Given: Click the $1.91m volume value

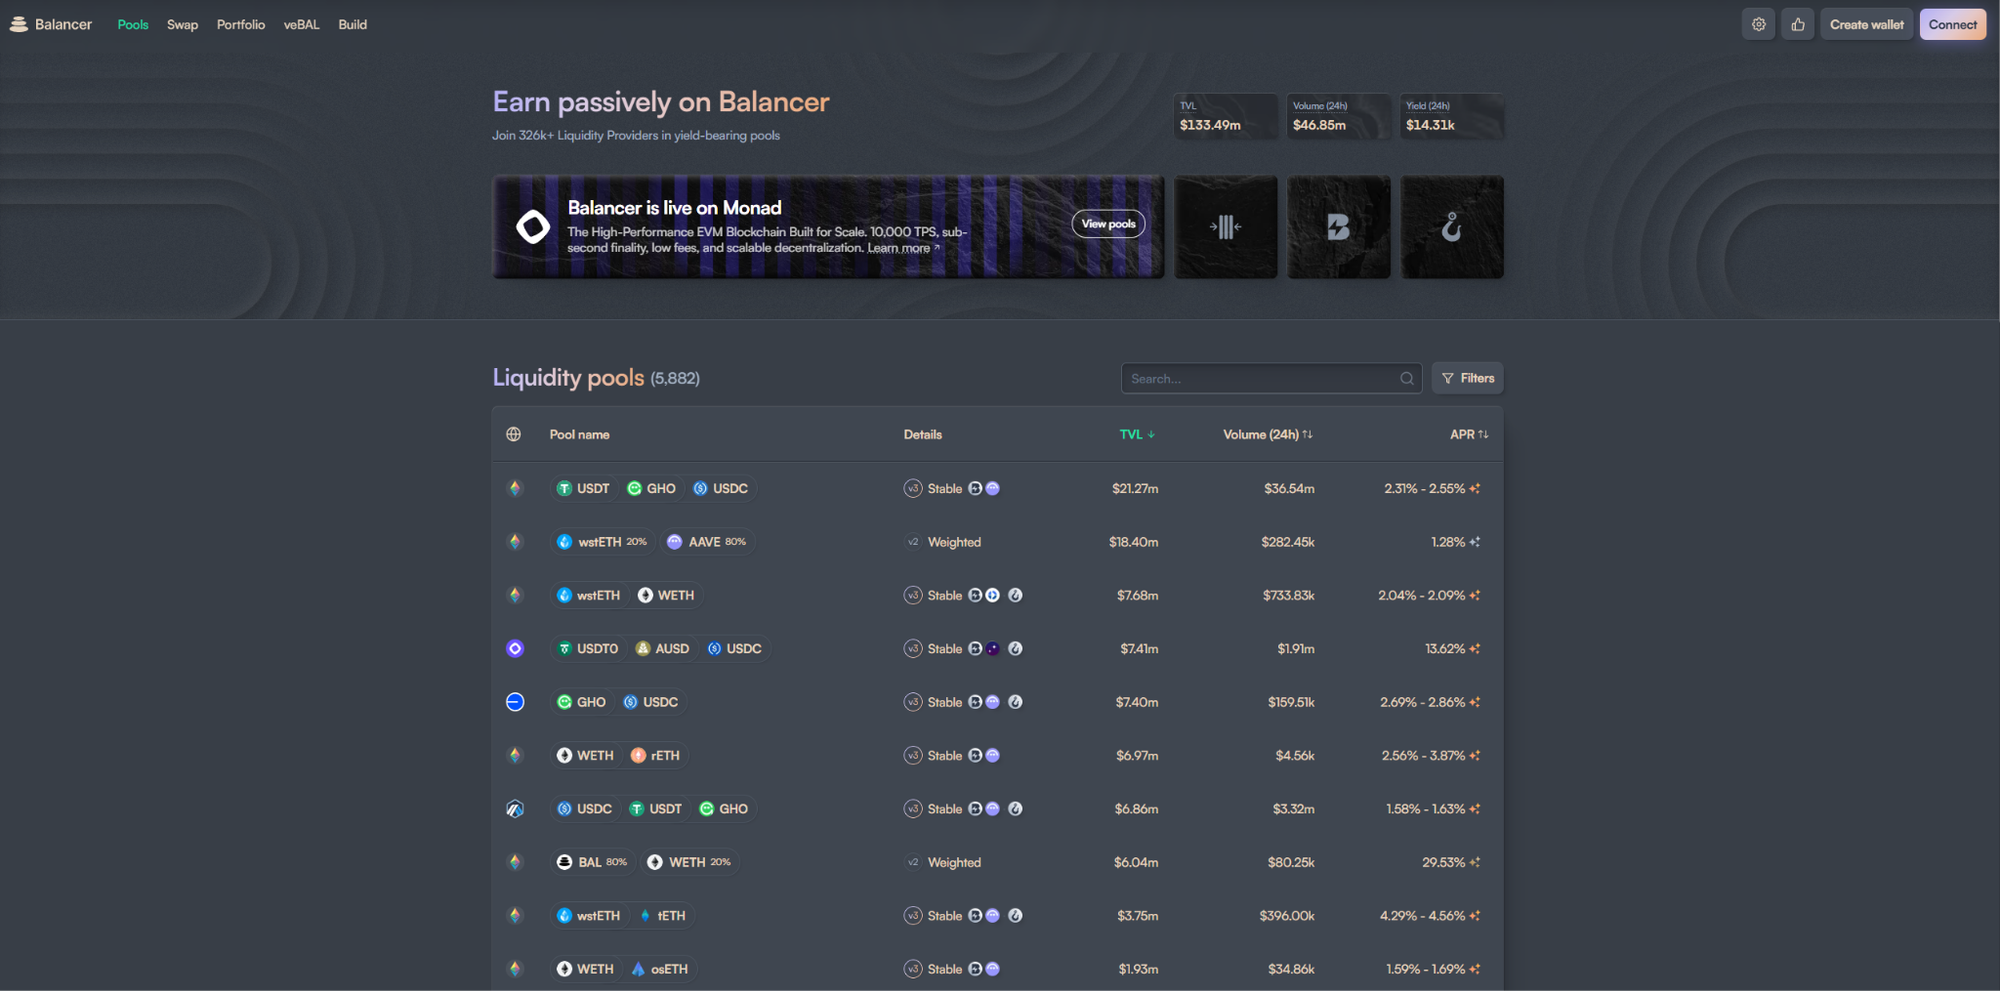Looking at the screenshot, I should [x=1296, y=649].
